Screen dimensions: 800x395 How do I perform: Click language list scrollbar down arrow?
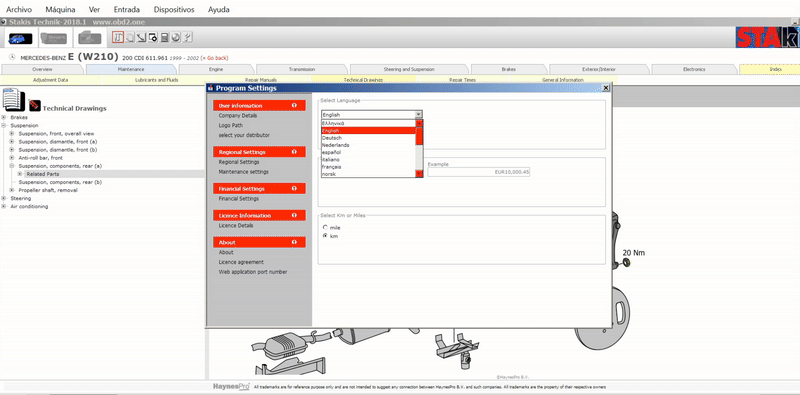point(419,174)
